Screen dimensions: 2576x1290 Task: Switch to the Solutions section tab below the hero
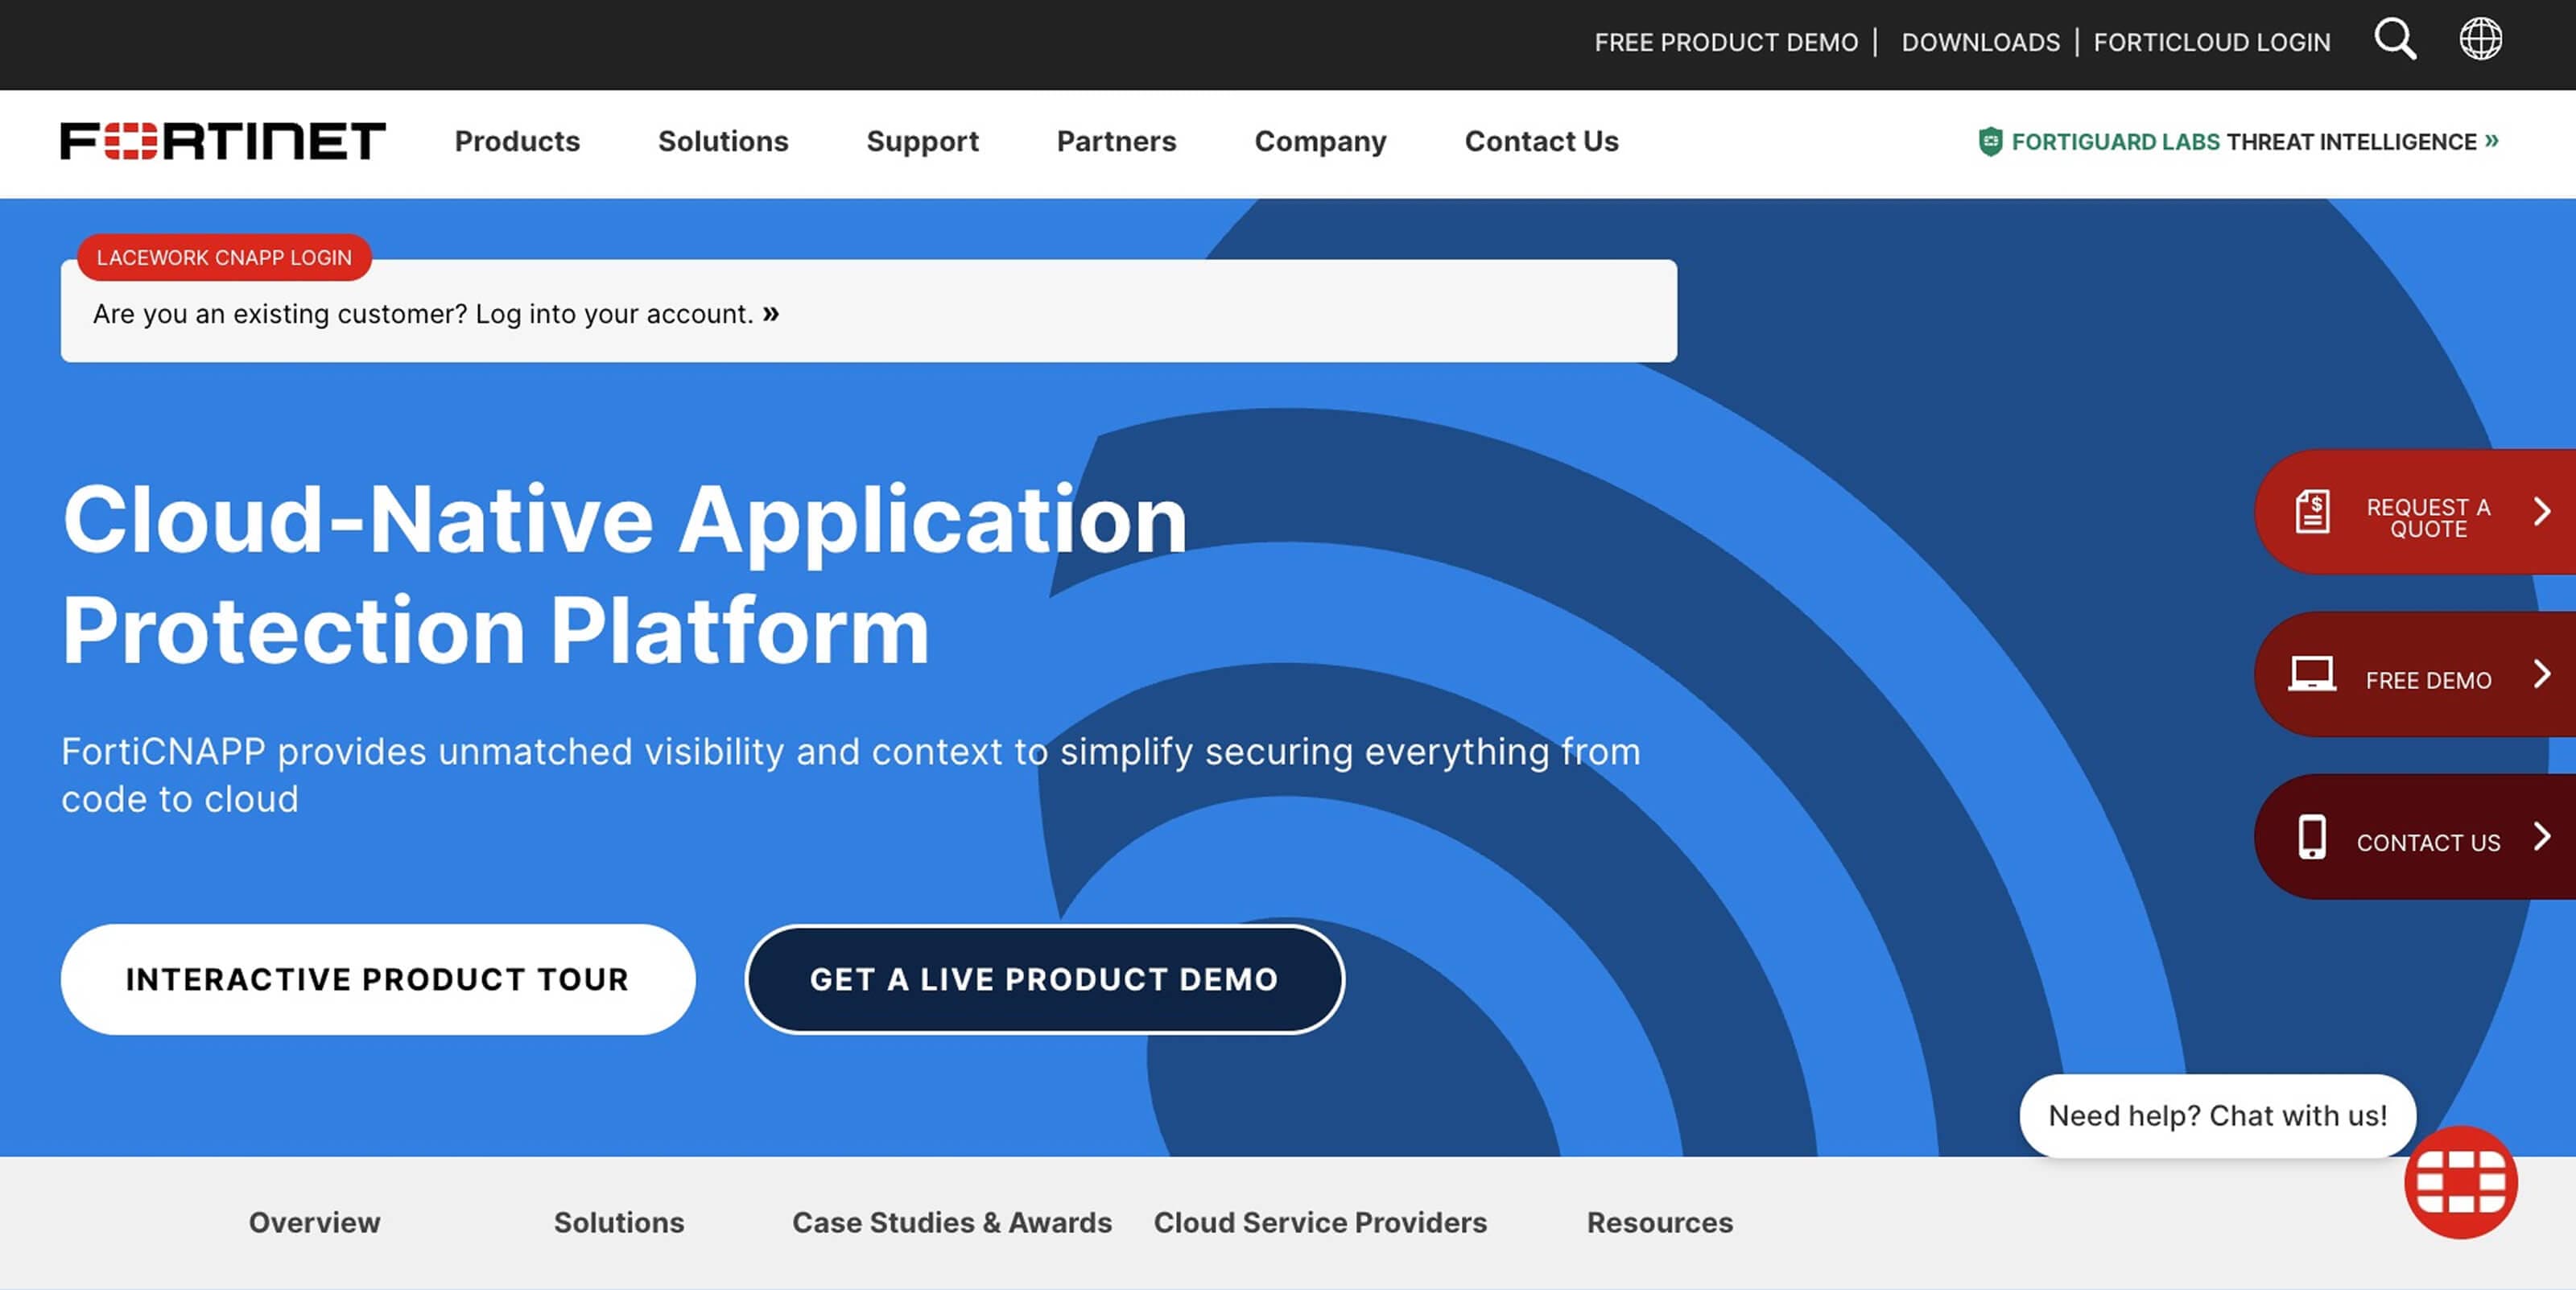619,1222
